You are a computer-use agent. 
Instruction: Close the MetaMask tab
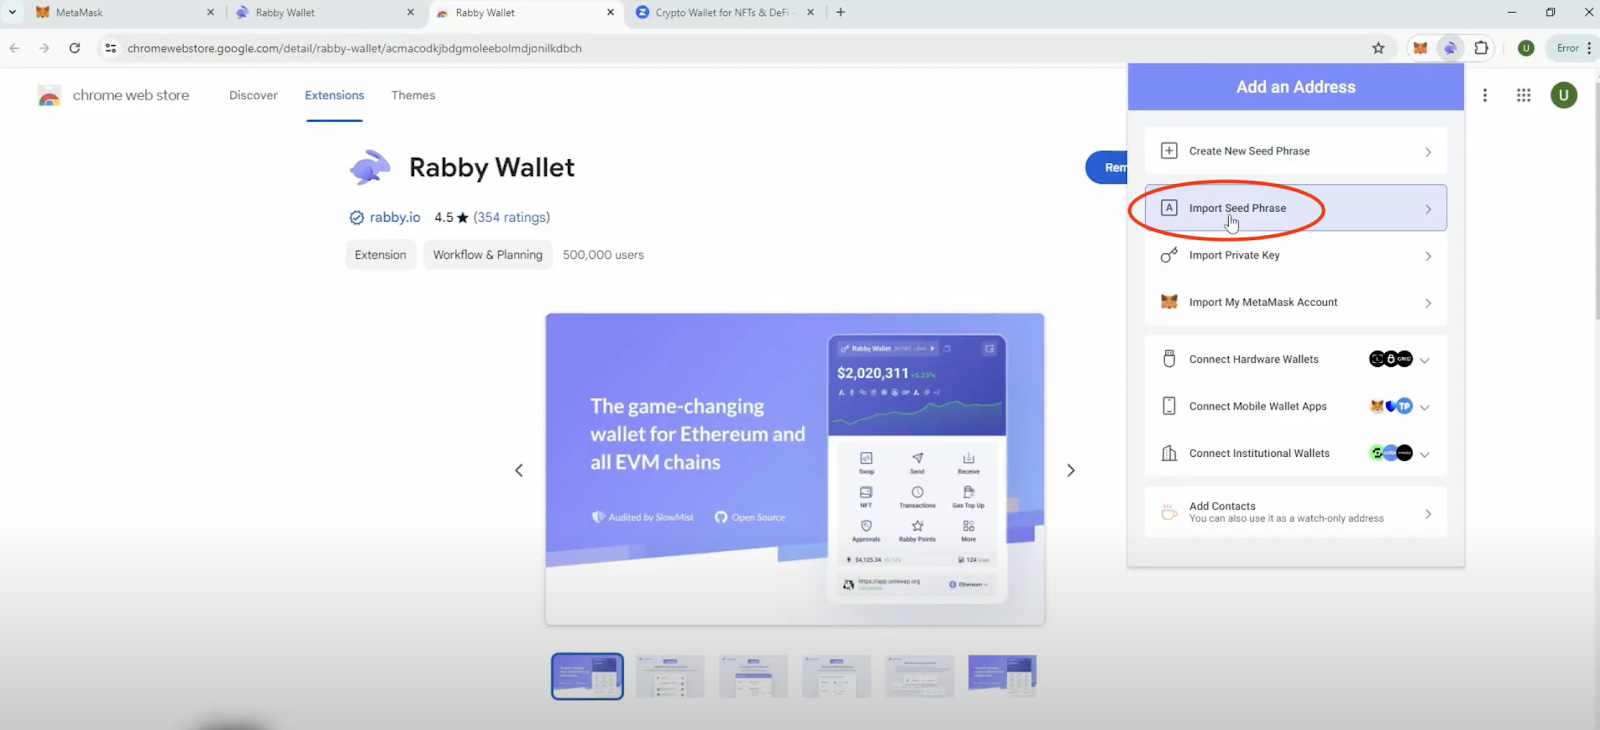click(210, 13)
